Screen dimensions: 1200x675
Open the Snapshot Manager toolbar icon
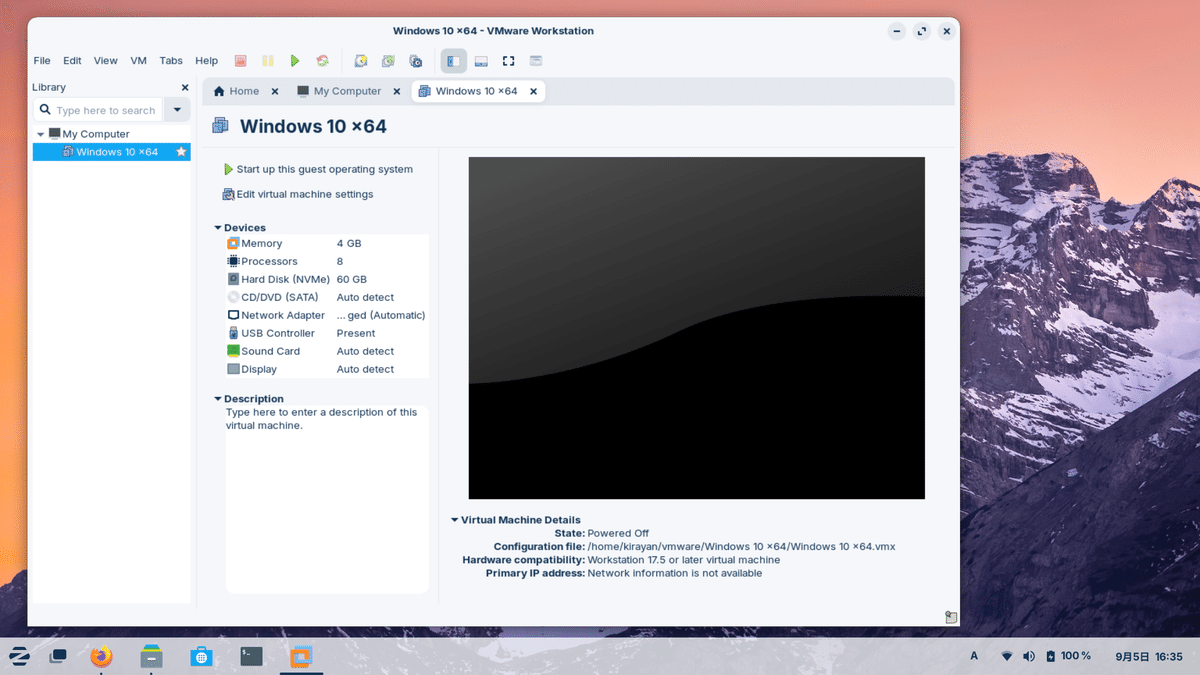point(415,61)
